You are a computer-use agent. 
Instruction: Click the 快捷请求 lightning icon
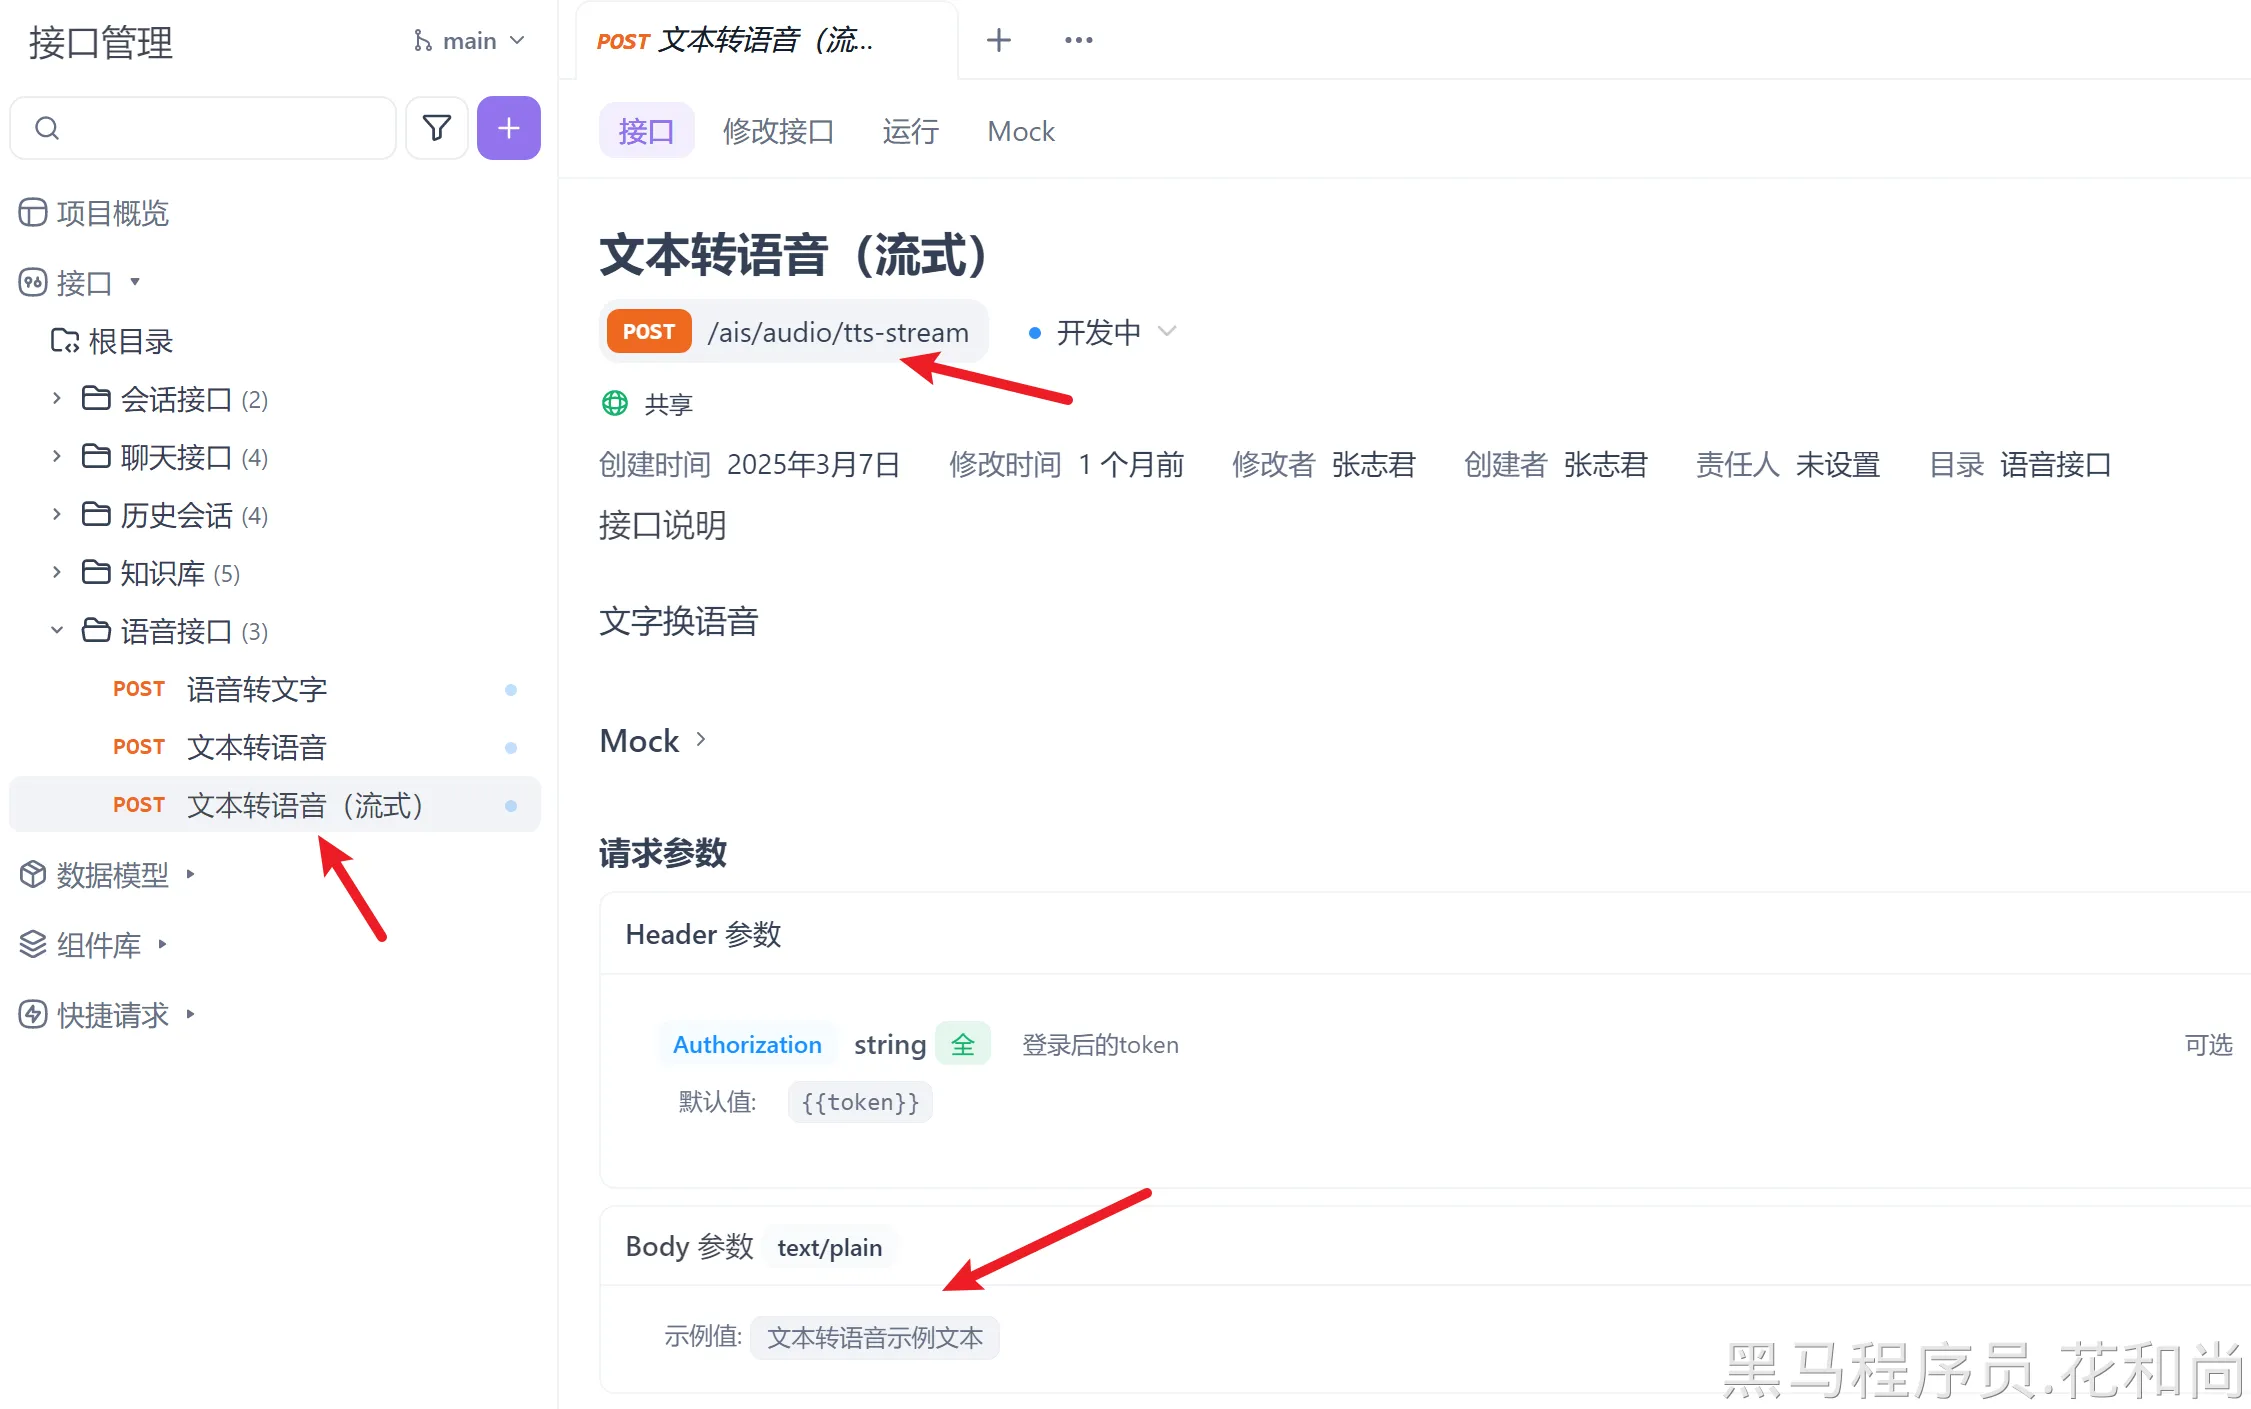click(33, 1015)
